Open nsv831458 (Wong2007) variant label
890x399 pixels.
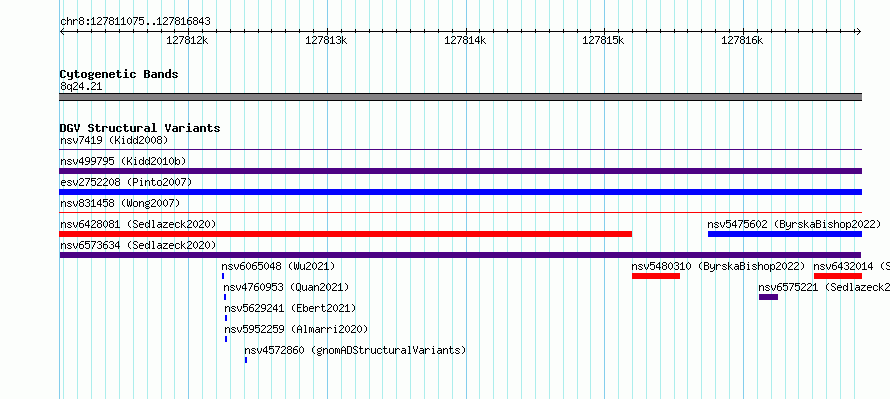point(120,203)
